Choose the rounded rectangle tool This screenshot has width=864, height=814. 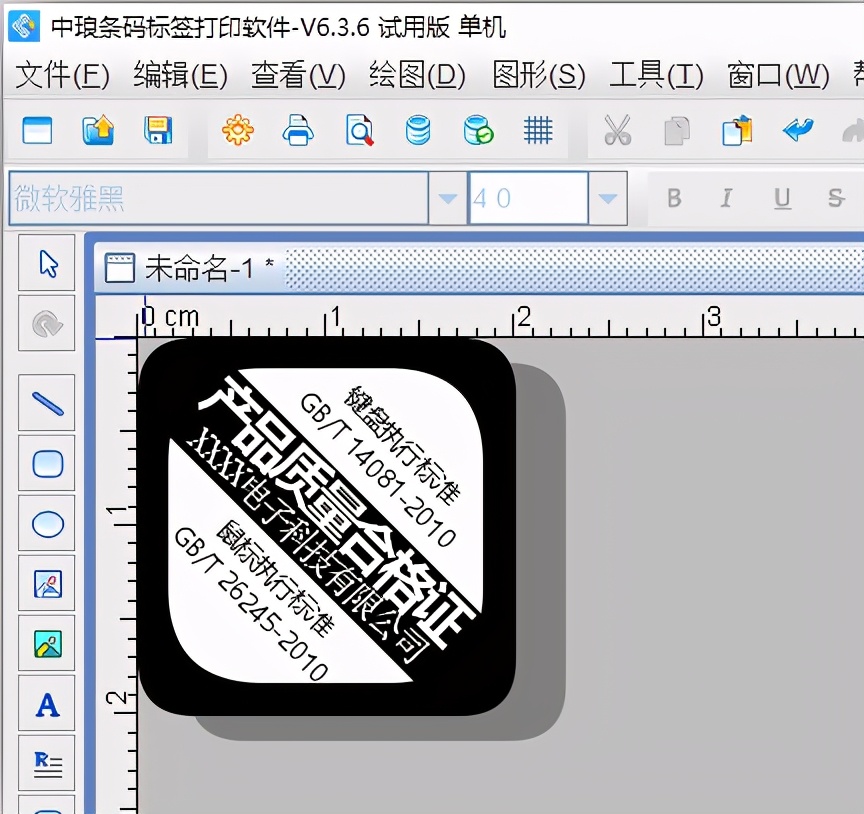[x=46, y=463]
